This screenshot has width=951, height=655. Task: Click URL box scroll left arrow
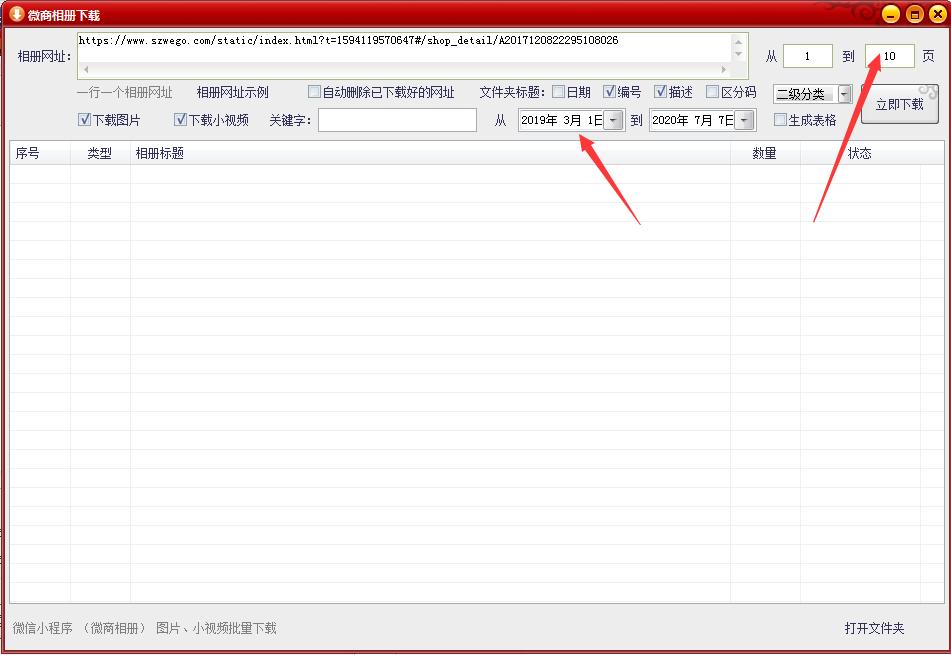click(86, 69)
